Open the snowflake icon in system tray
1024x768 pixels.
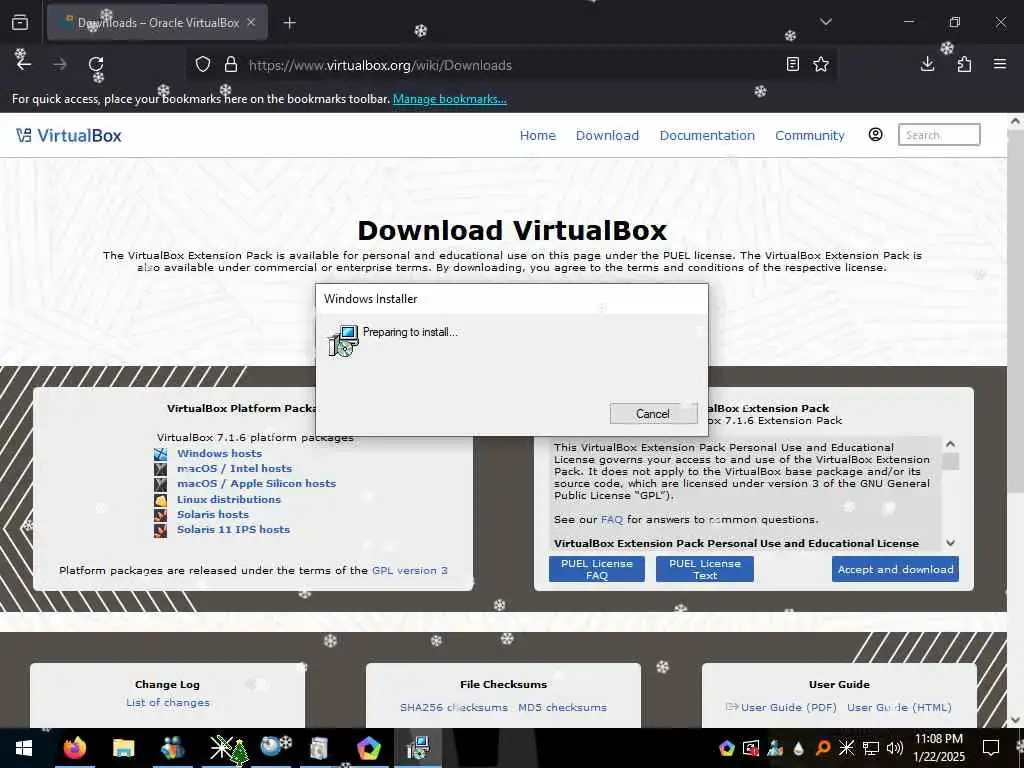coord(846,748)
